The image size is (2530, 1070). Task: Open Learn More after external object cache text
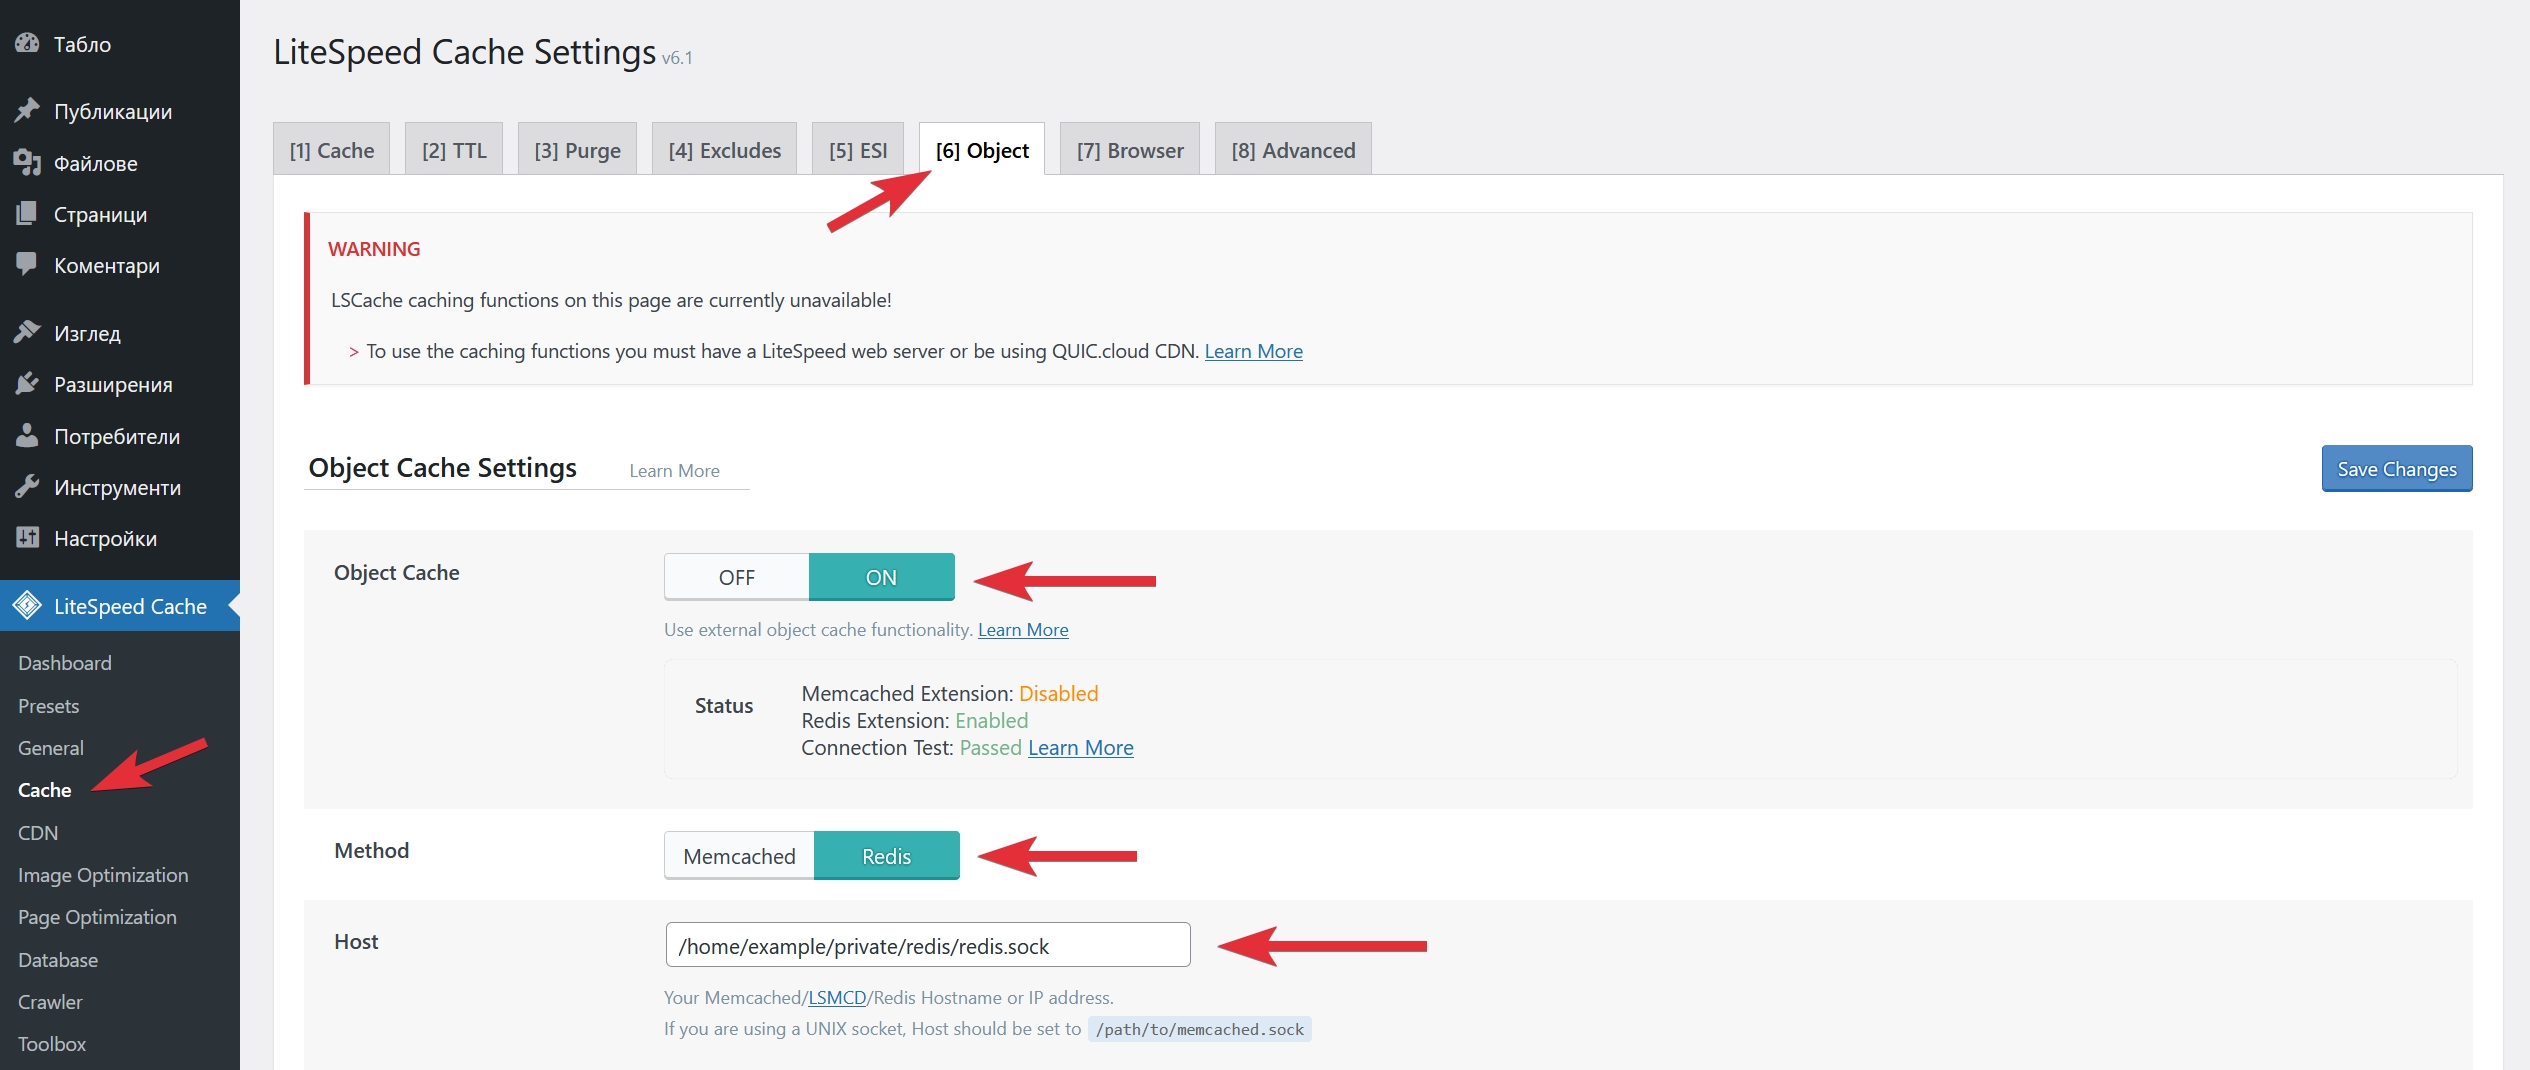tap(1023, 630)
